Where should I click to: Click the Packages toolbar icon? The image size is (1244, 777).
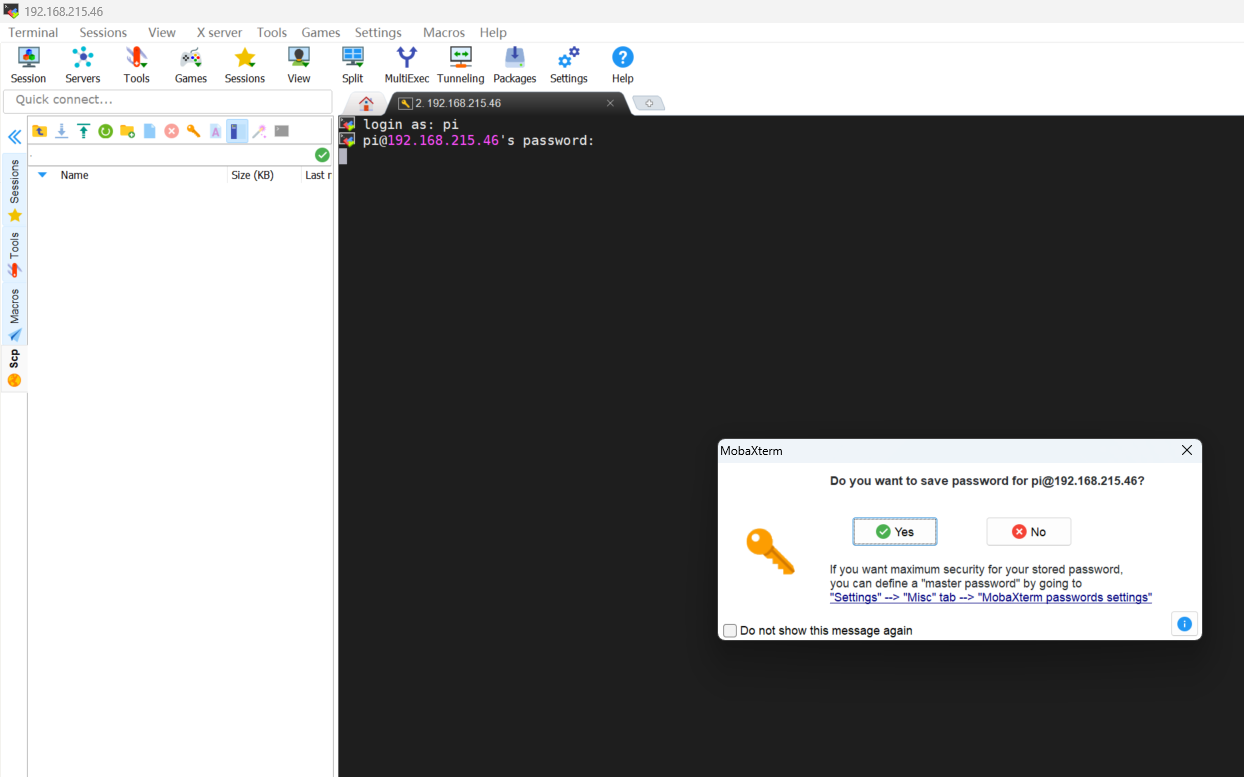(x=515, y=65)
